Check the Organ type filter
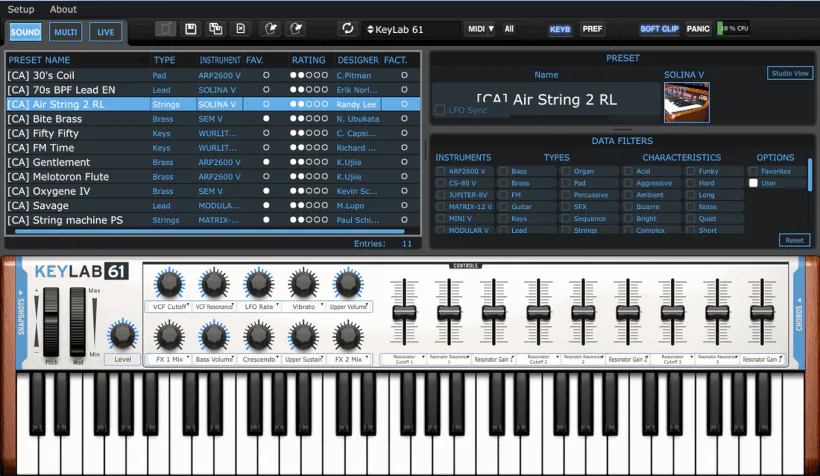The image size is (820, 476). (x=566, y=171)
